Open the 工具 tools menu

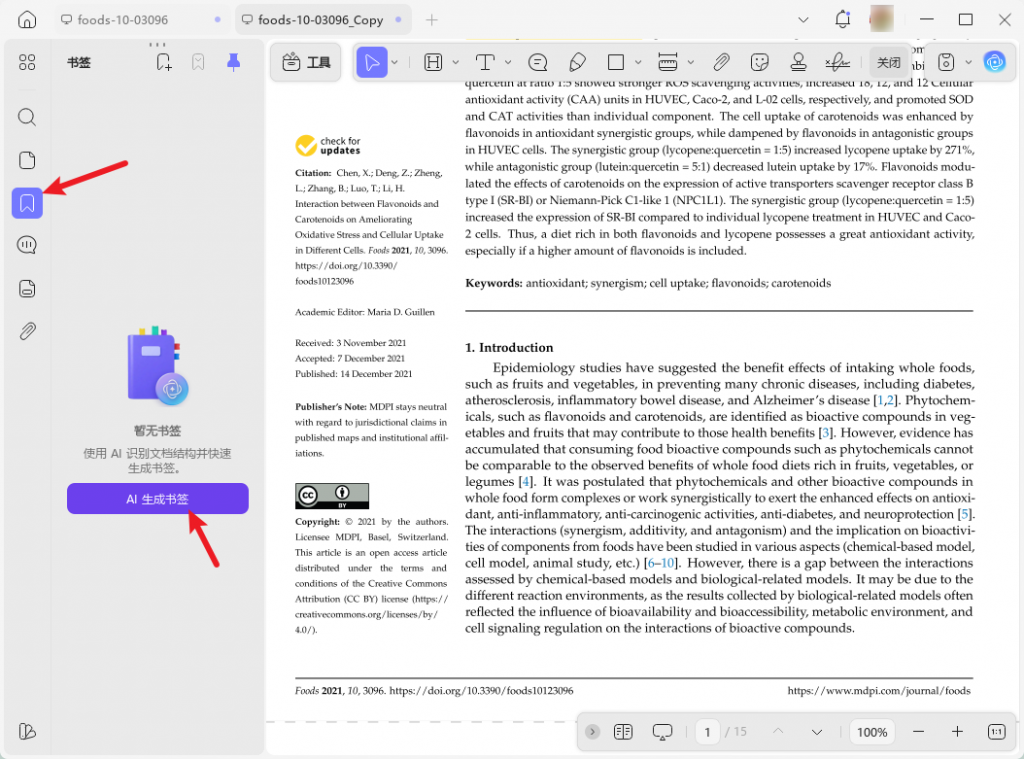(306, 62)
